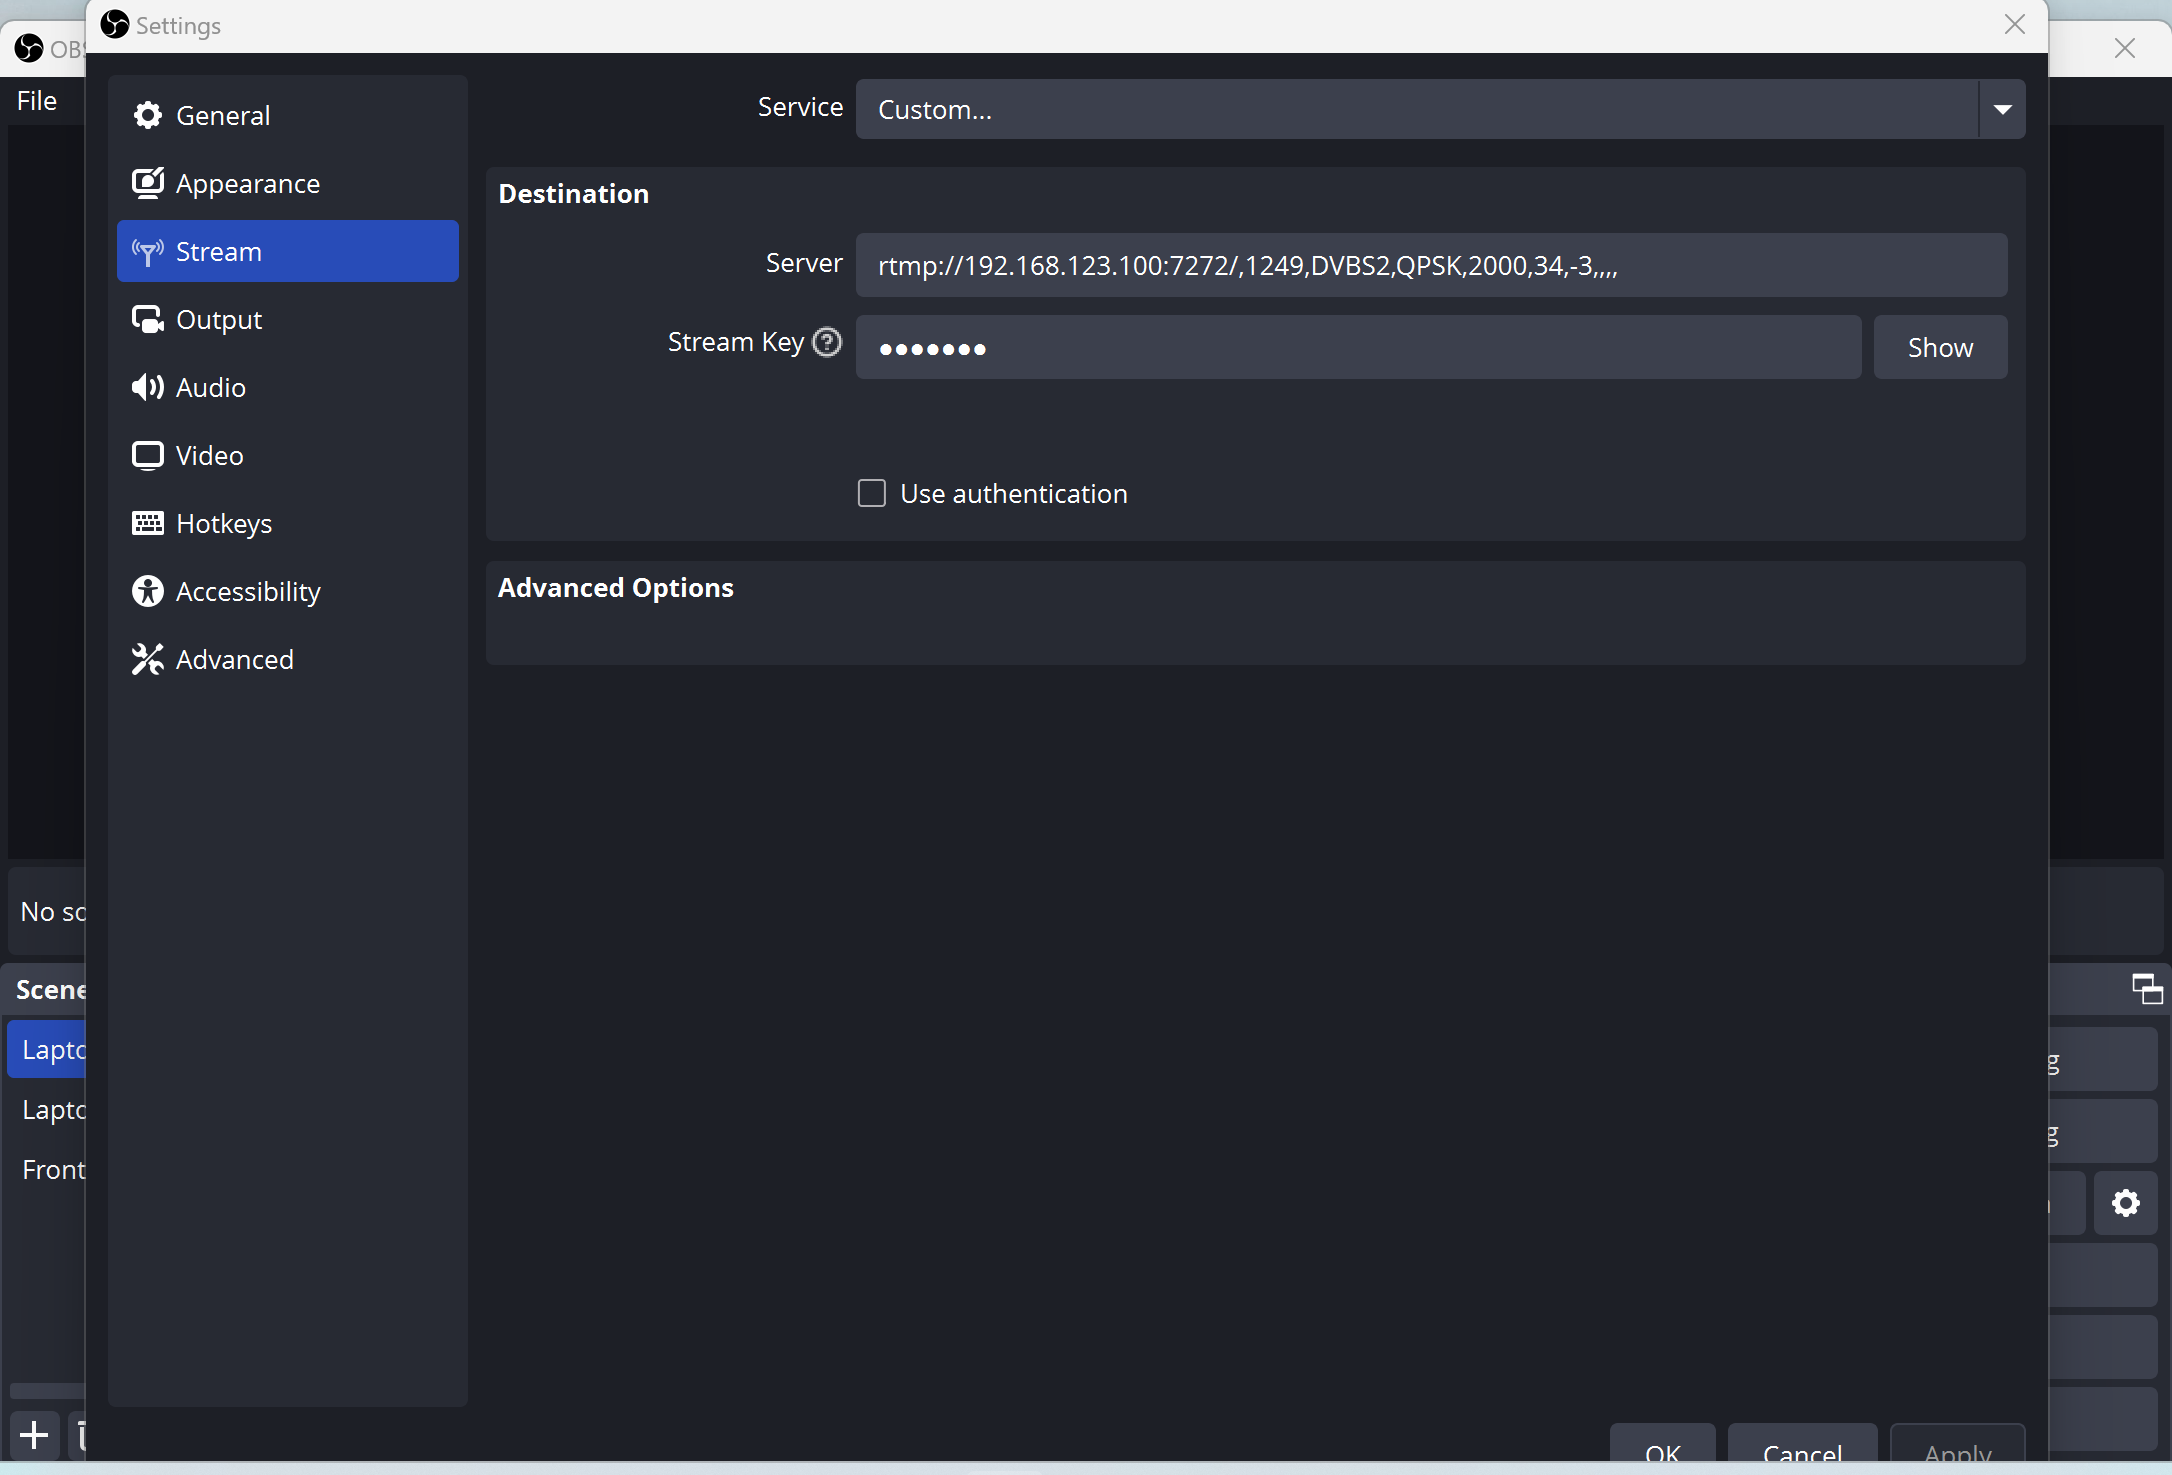Click the Advanced tools icon
This screenshot has width=2172, height=1475.
(x=148, y=660)
